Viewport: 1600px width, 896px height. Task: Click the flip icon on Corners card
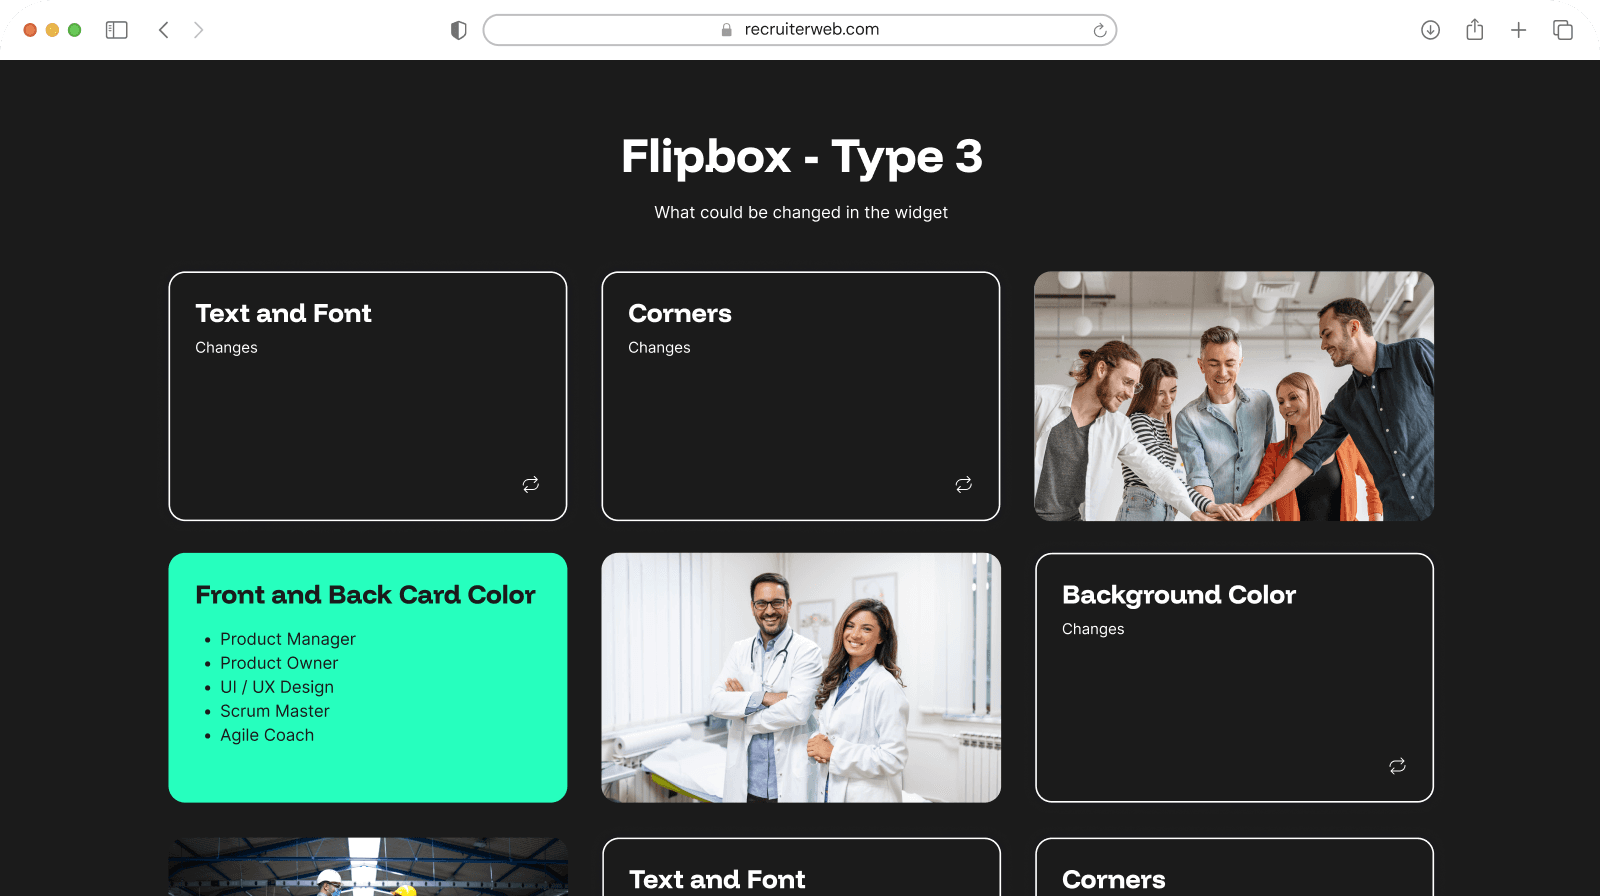[963, 484]
